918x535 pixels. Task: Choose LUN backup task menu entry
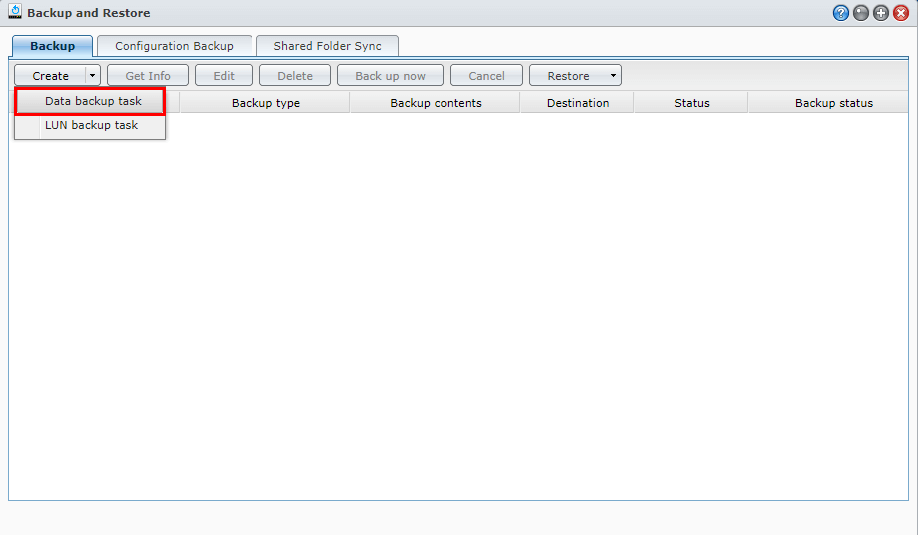pyautogui.click(x=91, y=126)
